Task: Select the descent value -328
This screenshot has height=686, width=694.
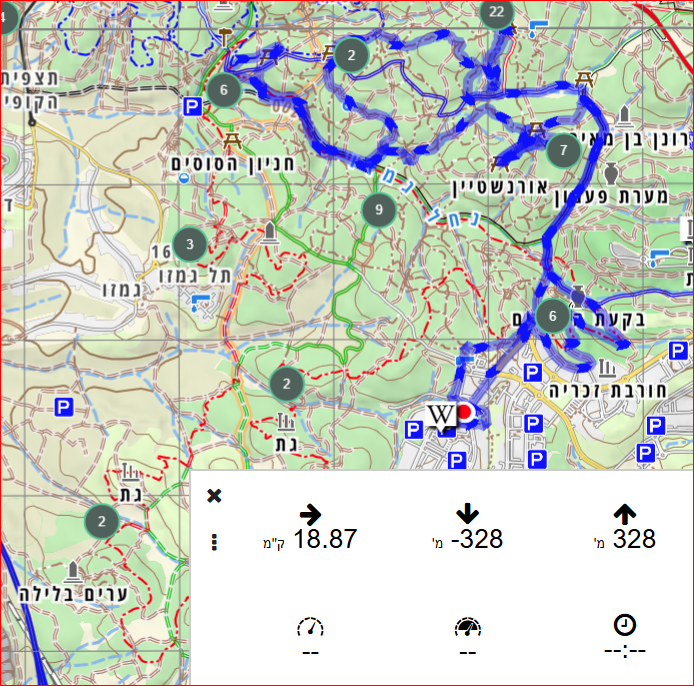Action: (476, 540)
